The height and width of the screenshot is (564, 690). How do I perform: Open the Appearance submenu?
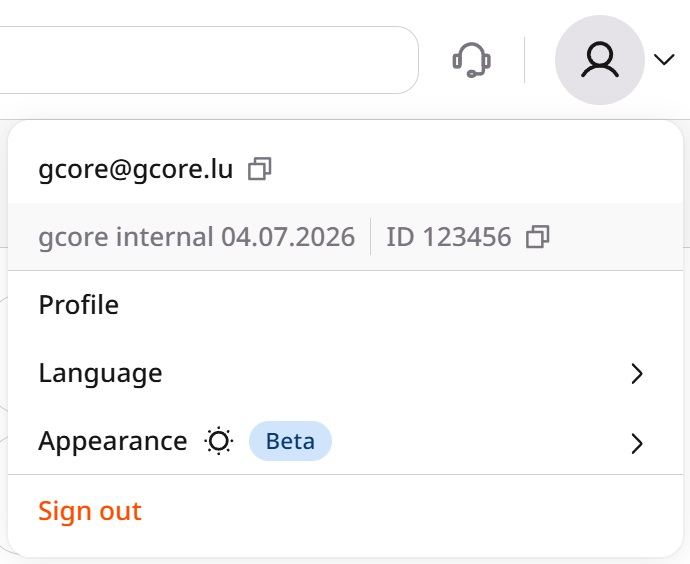click(x=345, y=441)
